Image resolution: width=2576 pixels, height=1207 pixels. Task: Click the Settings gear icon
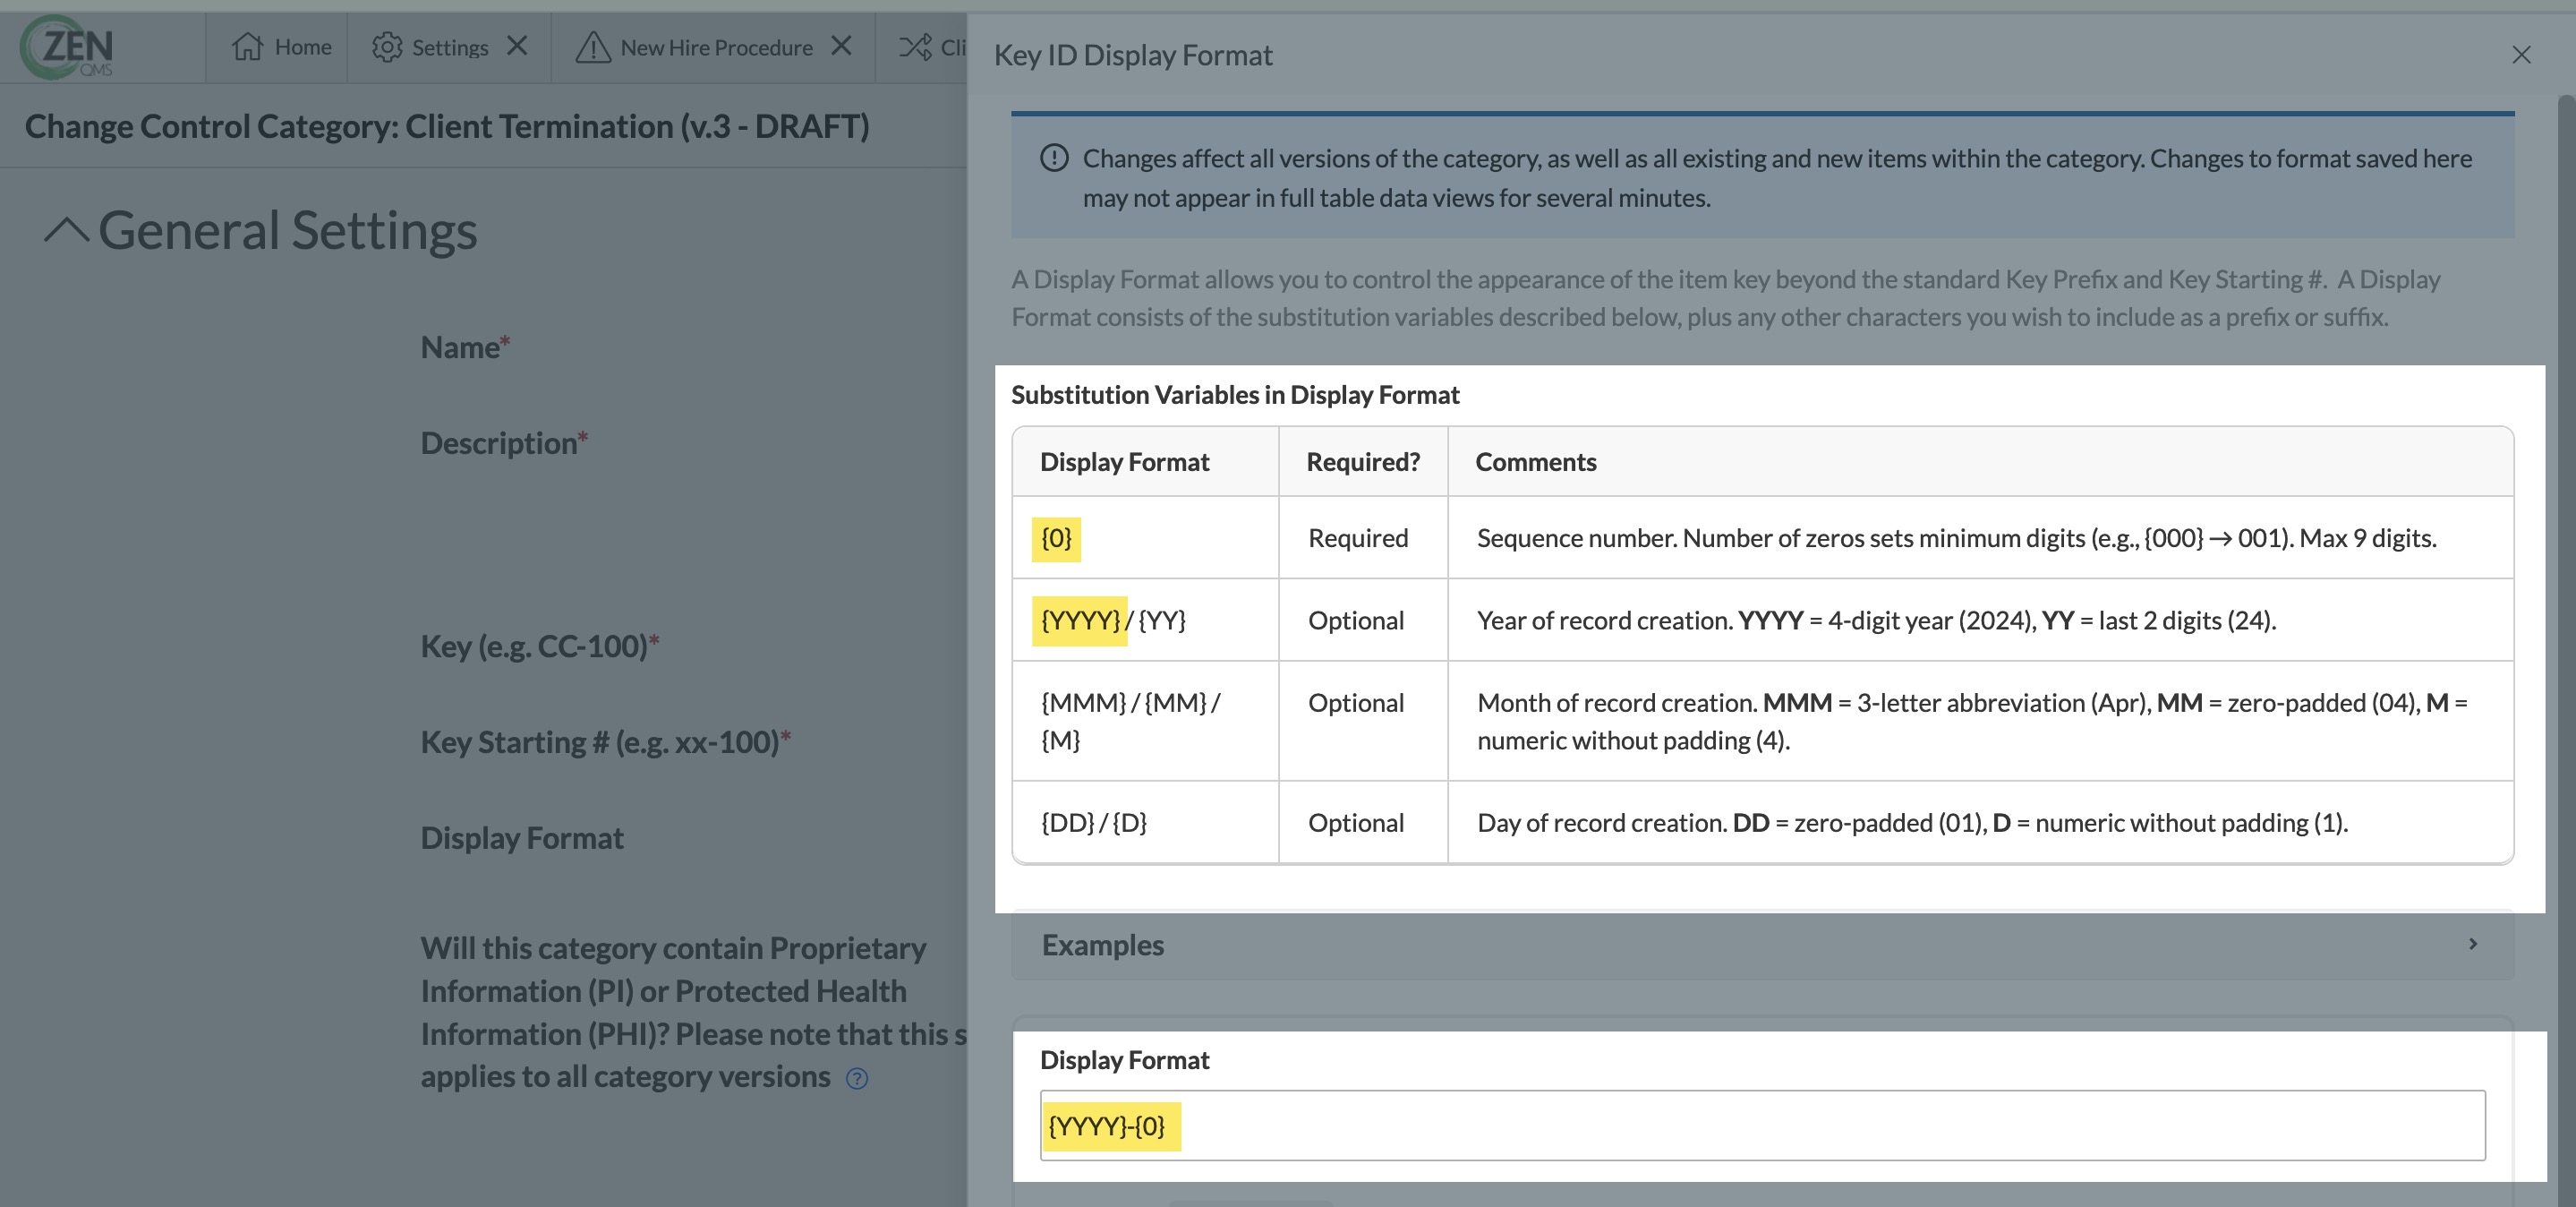pyautogui.click(x=387, y=47)
